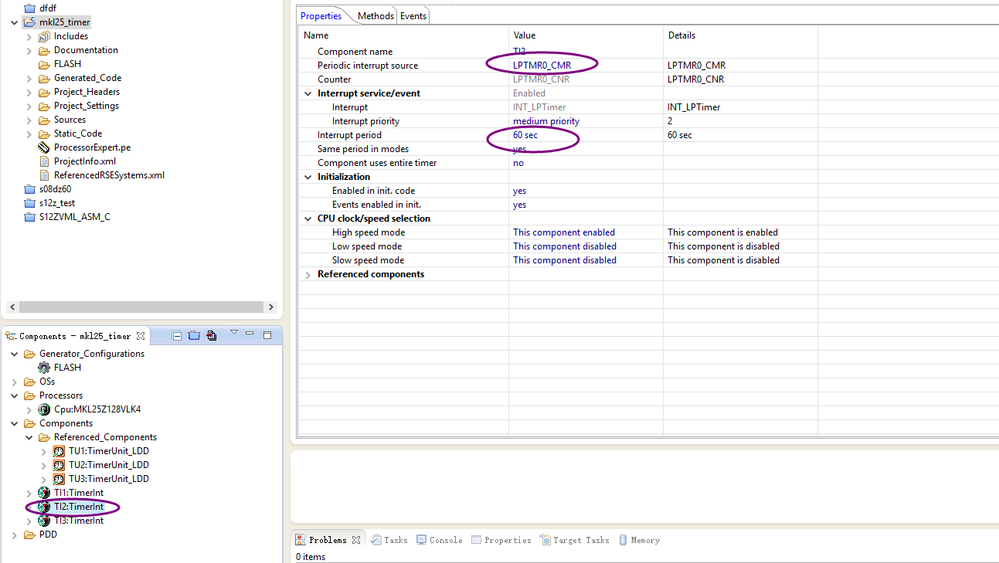Expand the Documentation folder
This screenshot has height=563, width=999.
click(29, 50)
